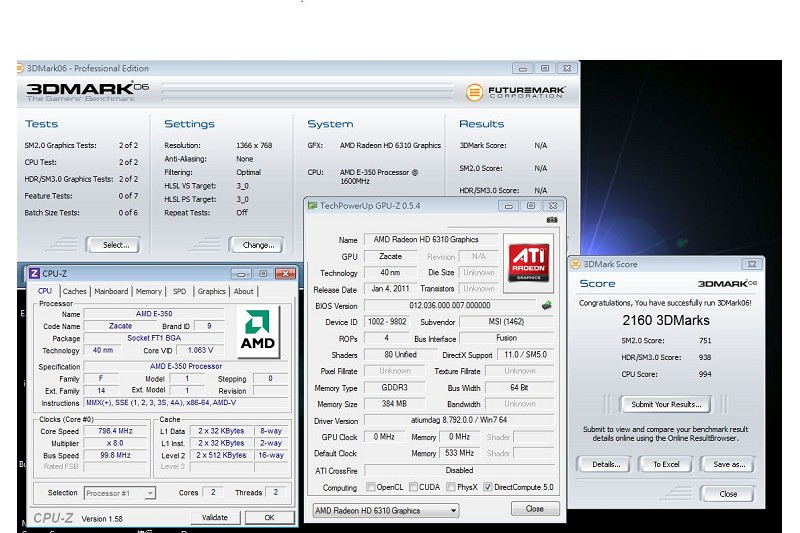
Task: Click the Change... settings button
Action: tap(258, 245)
